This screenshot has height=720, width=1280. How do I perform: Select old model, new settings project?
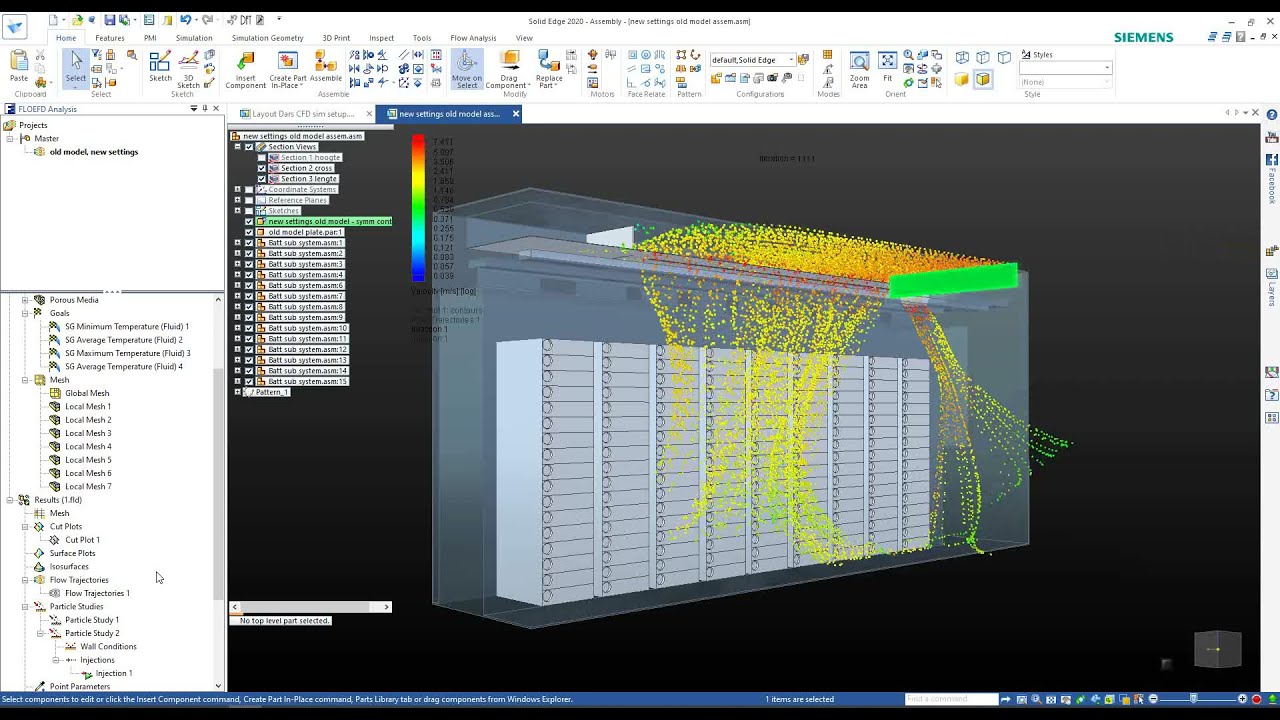94,152
